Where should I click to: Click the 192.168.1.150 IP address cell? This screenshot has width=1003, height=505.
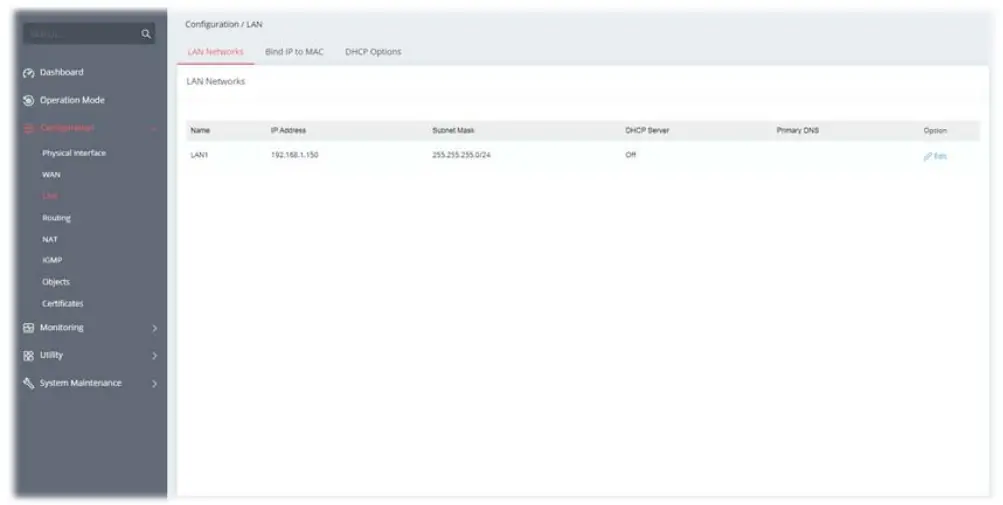pos(295,156)
